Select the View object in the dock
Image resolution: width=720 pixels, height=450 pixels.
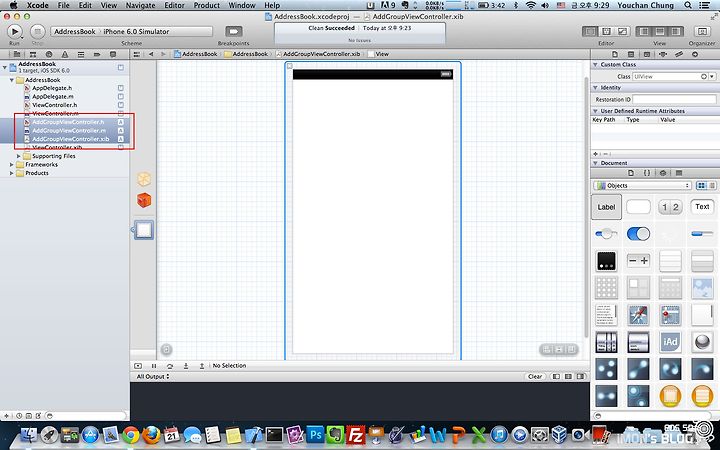coord(144,230)
